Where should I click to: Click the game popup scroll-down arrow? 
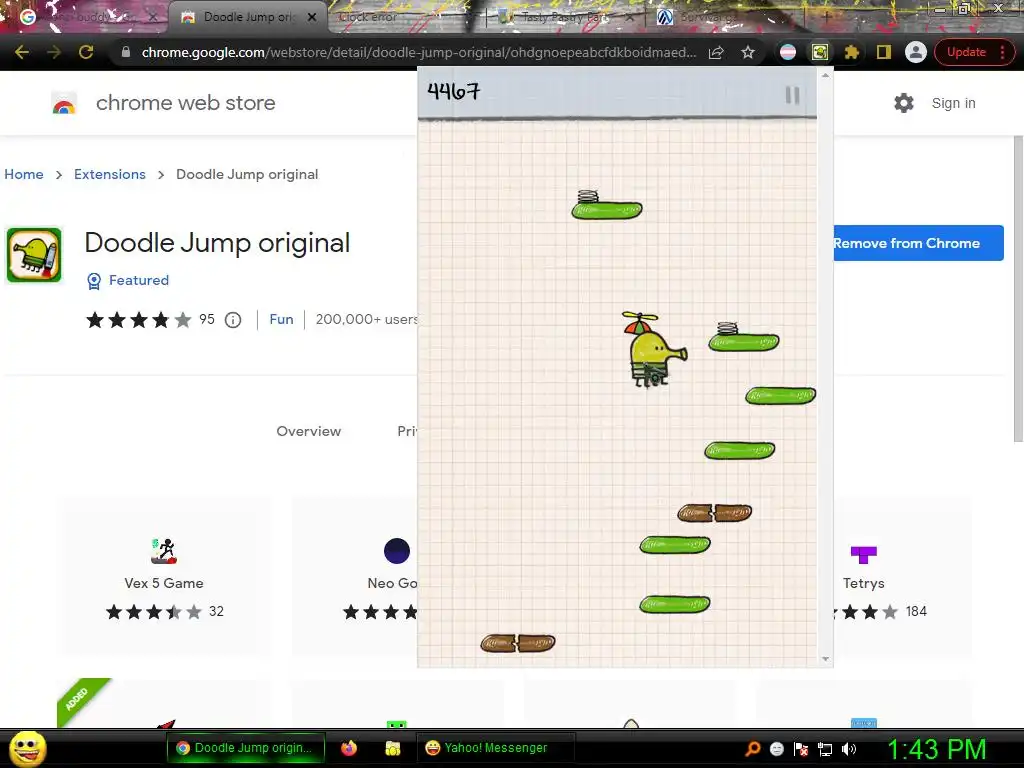825,659
